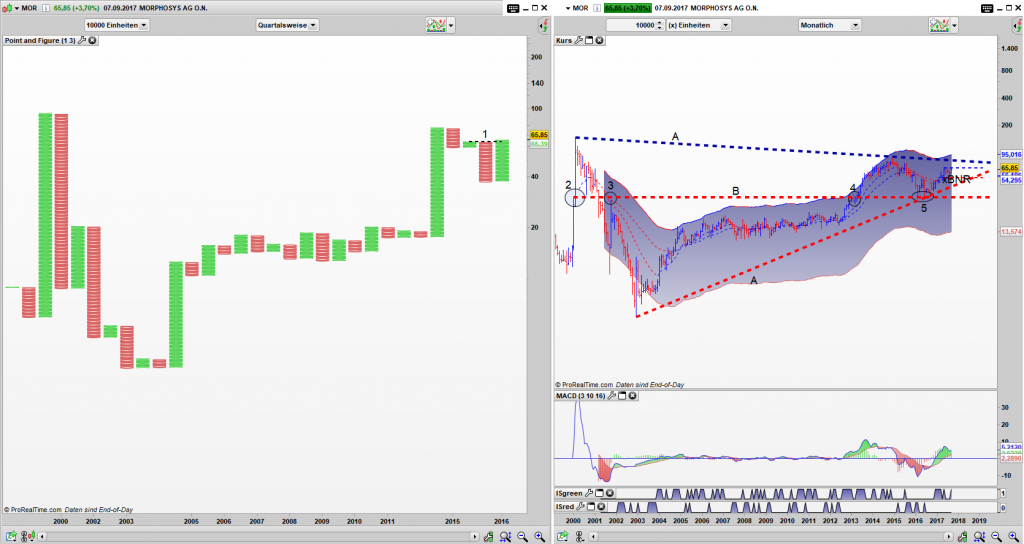
Task: Click add-indicator chart icon in left window toolbar
Action: pos(436,25)
